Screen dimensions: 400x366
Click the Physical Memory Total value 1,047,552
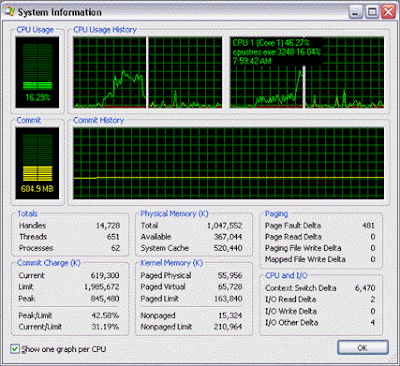point(225,226)
